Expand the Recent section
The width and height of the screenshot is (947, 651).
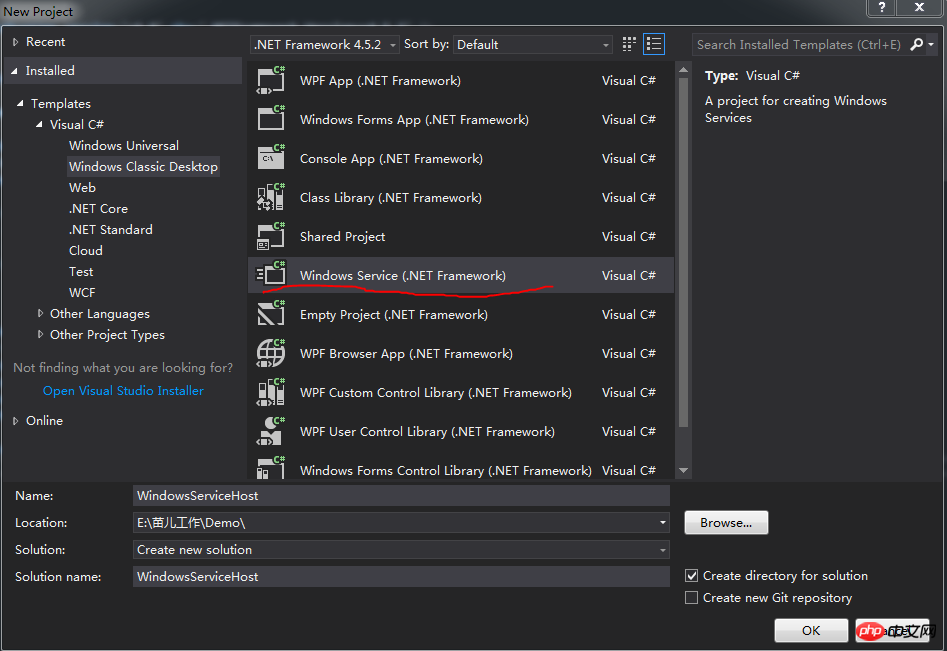point(16,42)
